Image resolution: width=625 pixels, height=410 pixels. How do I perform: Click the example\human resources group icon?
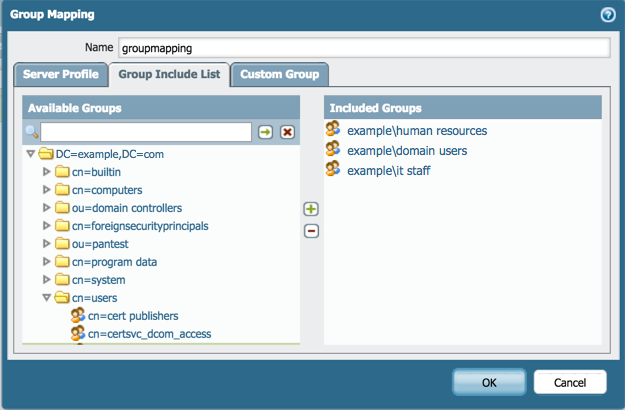[x=333, y=130]
